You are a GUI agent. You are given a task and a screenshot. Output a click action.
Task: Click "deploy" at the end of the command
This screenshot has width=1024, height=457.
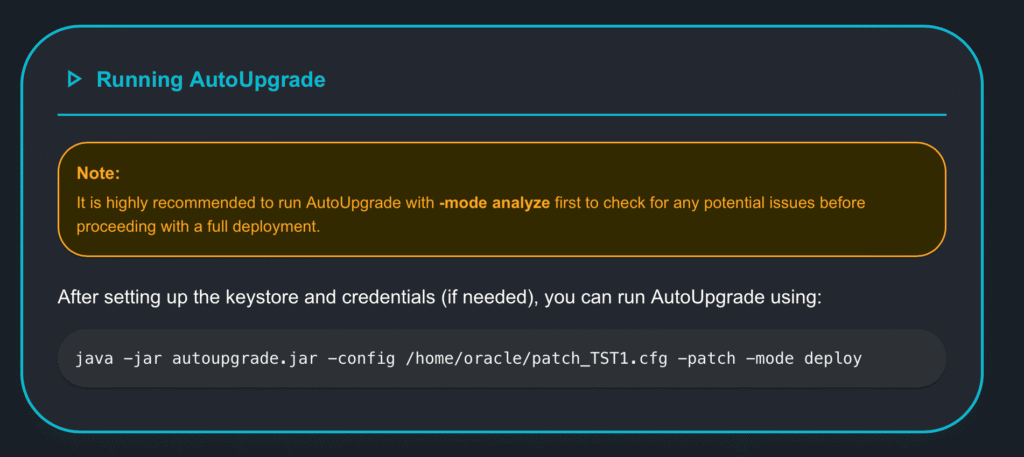point(832,357)
